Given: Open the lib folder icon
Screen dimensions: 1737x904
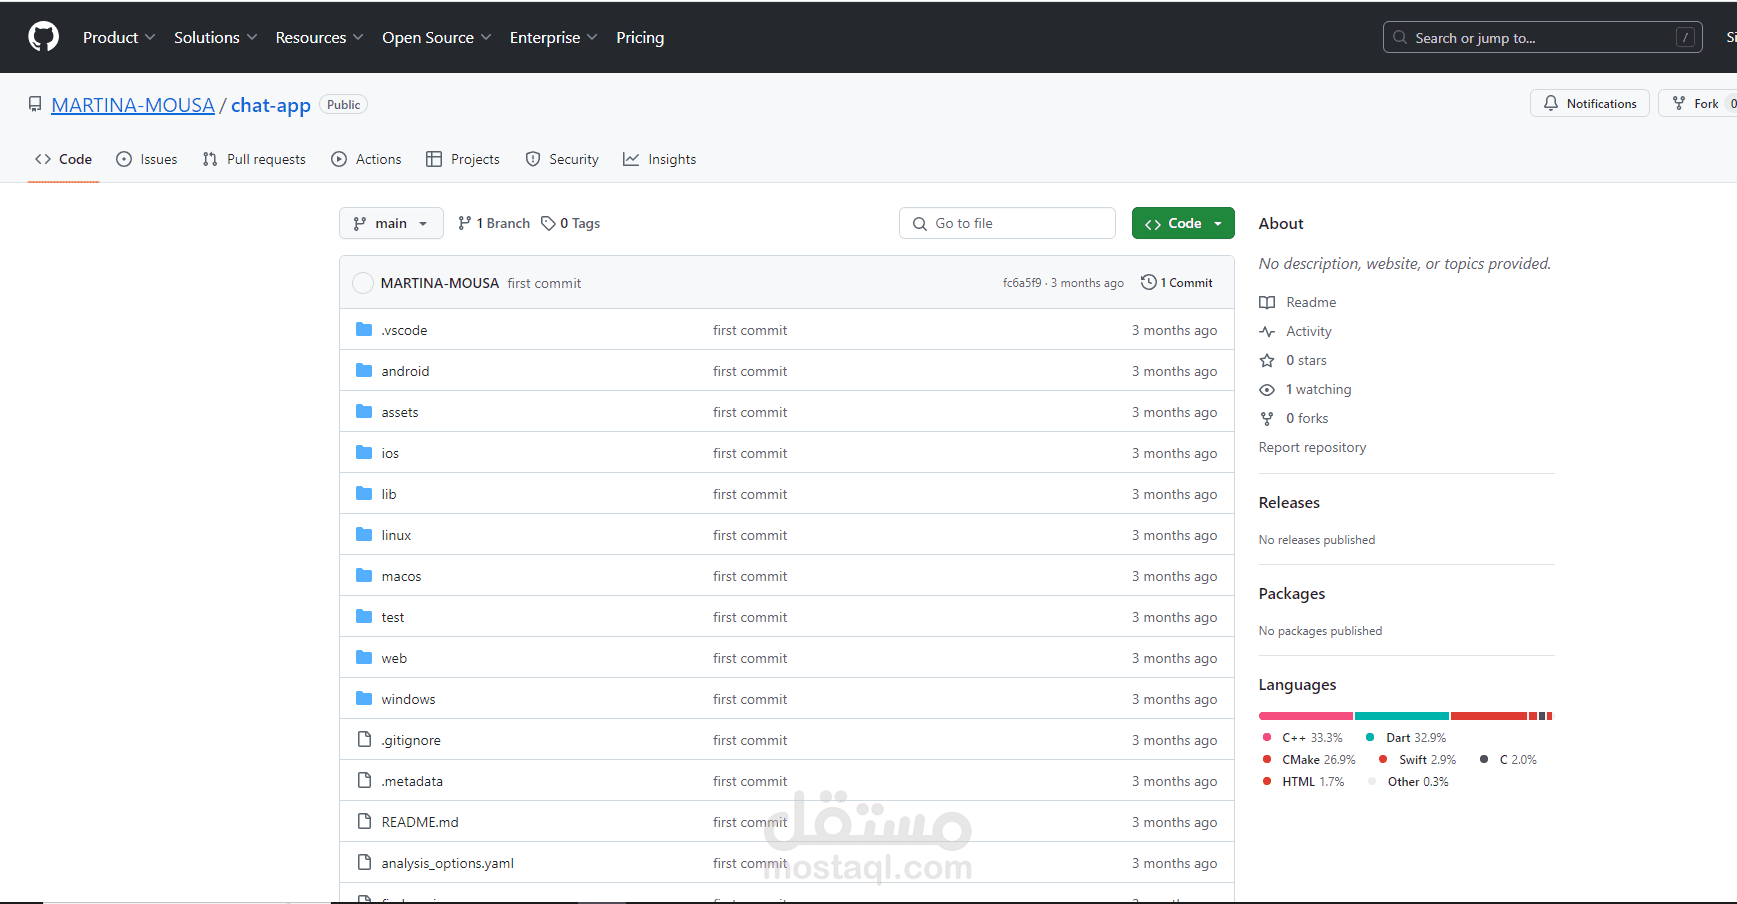Looking at the screenshot, I should point(364,493).
